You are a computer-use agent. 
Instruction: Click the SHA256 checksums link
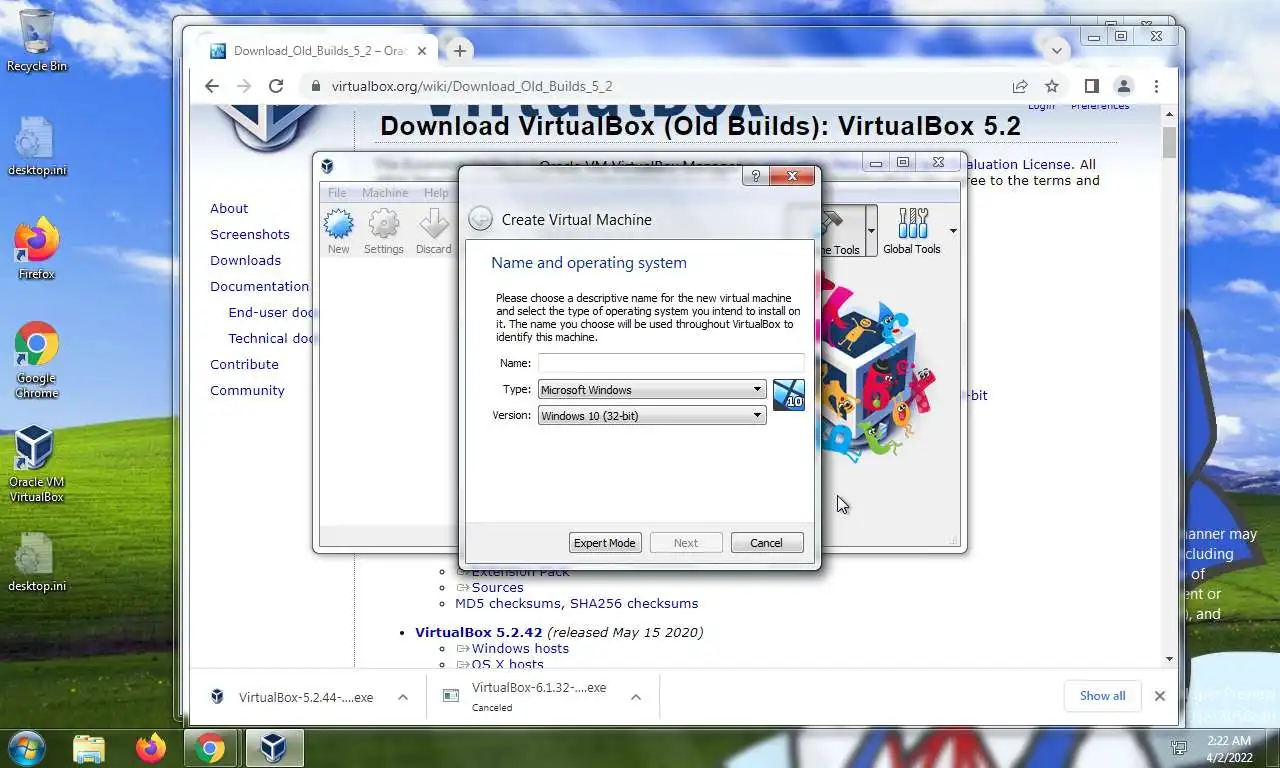(x=634, y=603)
